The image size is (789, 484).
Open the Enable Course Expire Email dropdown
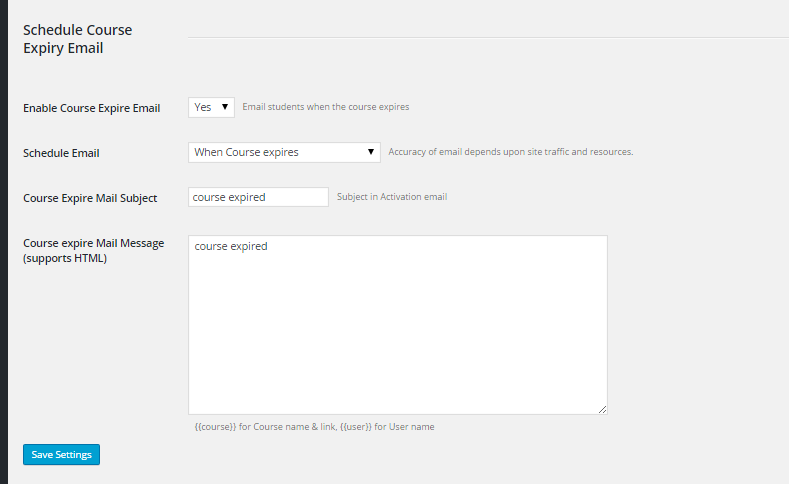coord(211,107)
